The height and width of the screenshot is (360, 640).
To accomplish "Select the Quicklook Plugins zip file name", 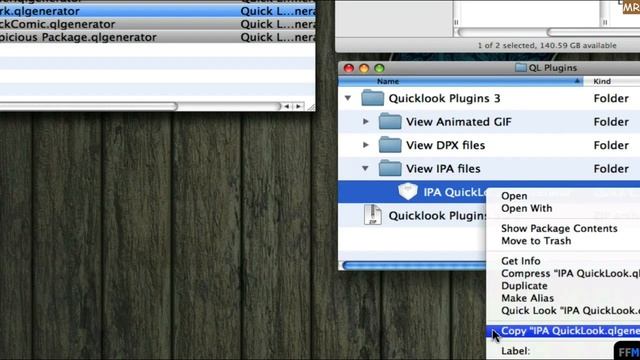I will tap(437, 216).
